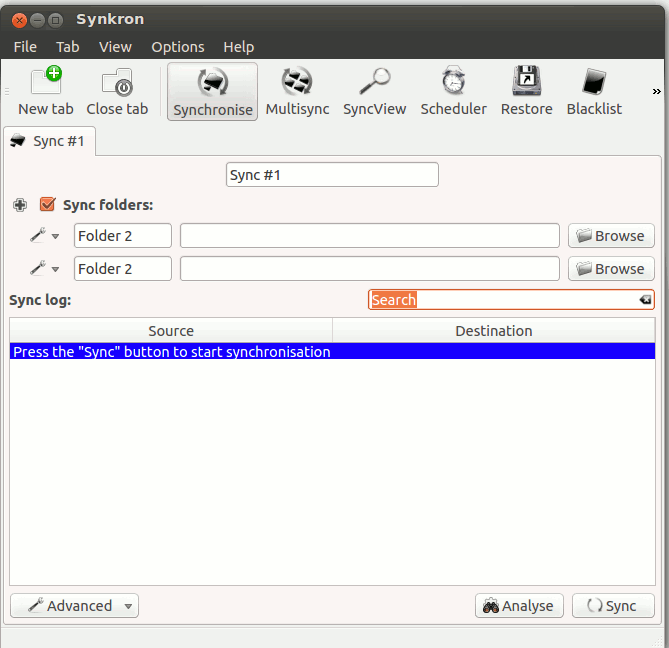The width and height of the screenshot is (669, 648).
Task: Click the Destination column header
Action: (494, 331)
